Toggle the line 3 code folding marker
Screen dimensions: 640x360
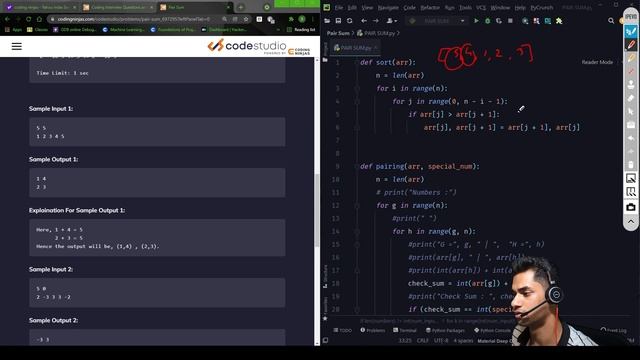[x=357, y=89]
